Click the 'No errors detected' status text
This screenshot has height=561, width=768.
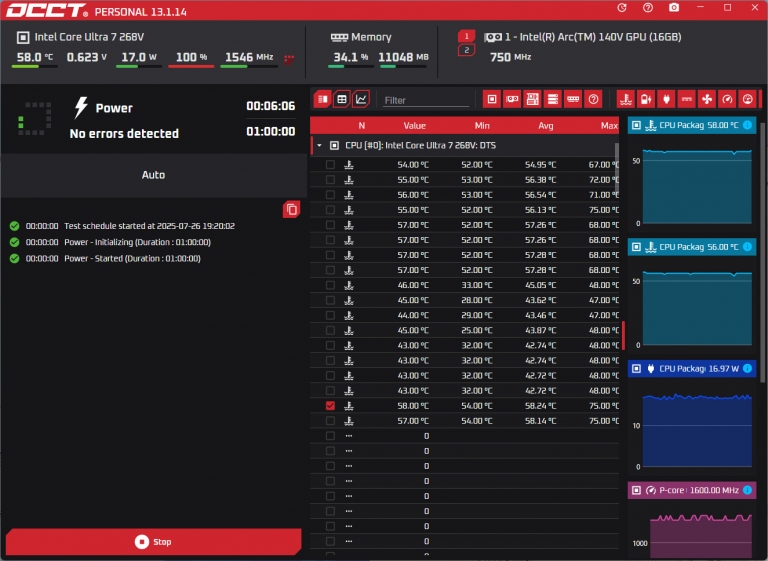(x=124, y=133)
